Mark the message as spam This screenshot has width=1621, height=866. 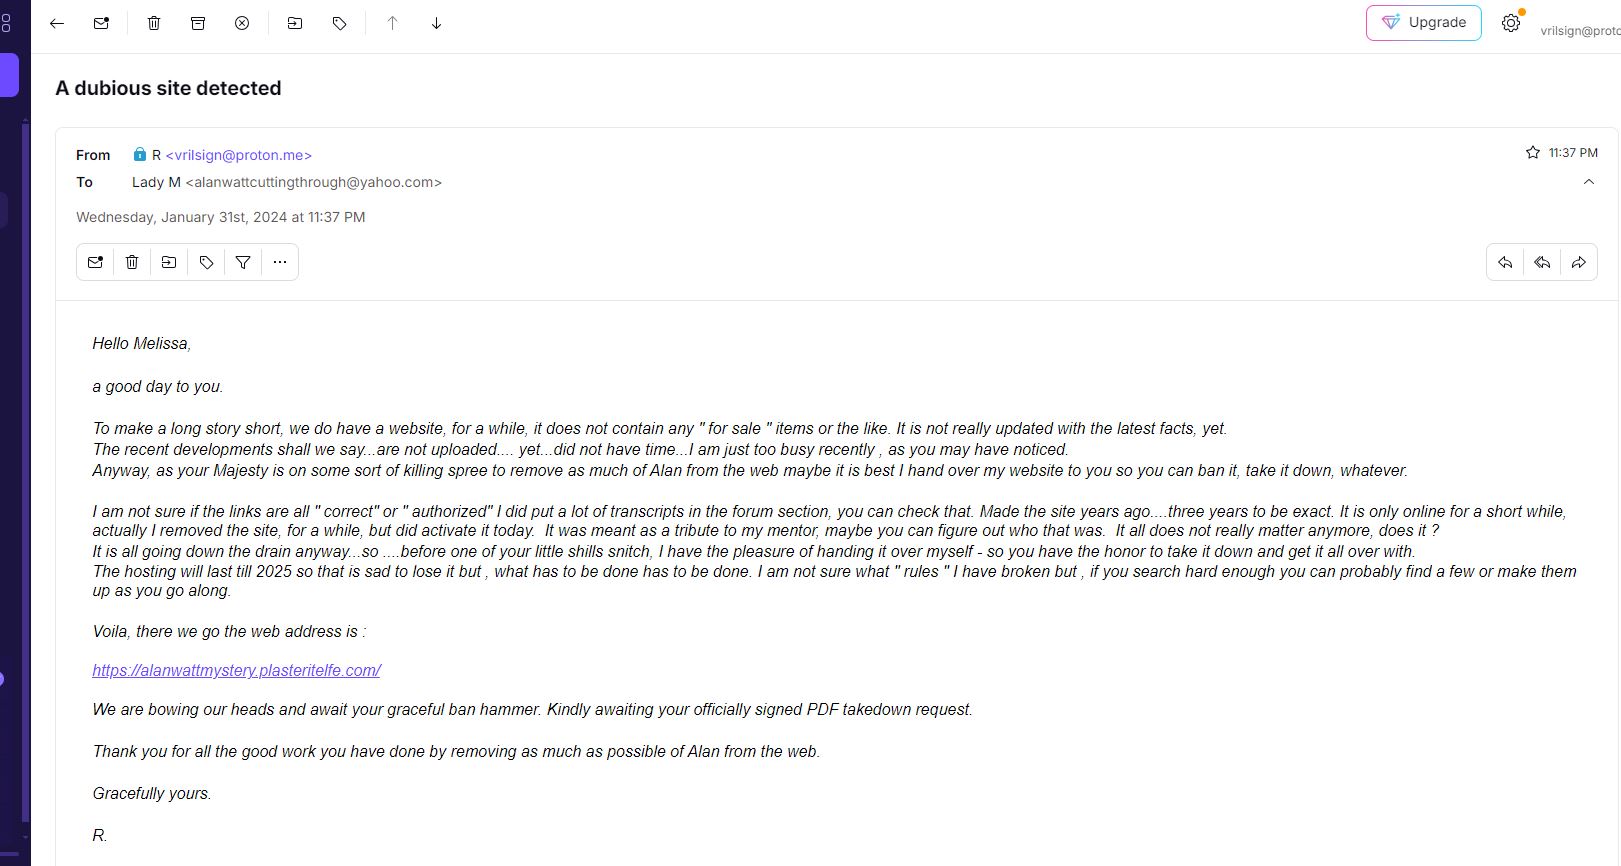242,23
